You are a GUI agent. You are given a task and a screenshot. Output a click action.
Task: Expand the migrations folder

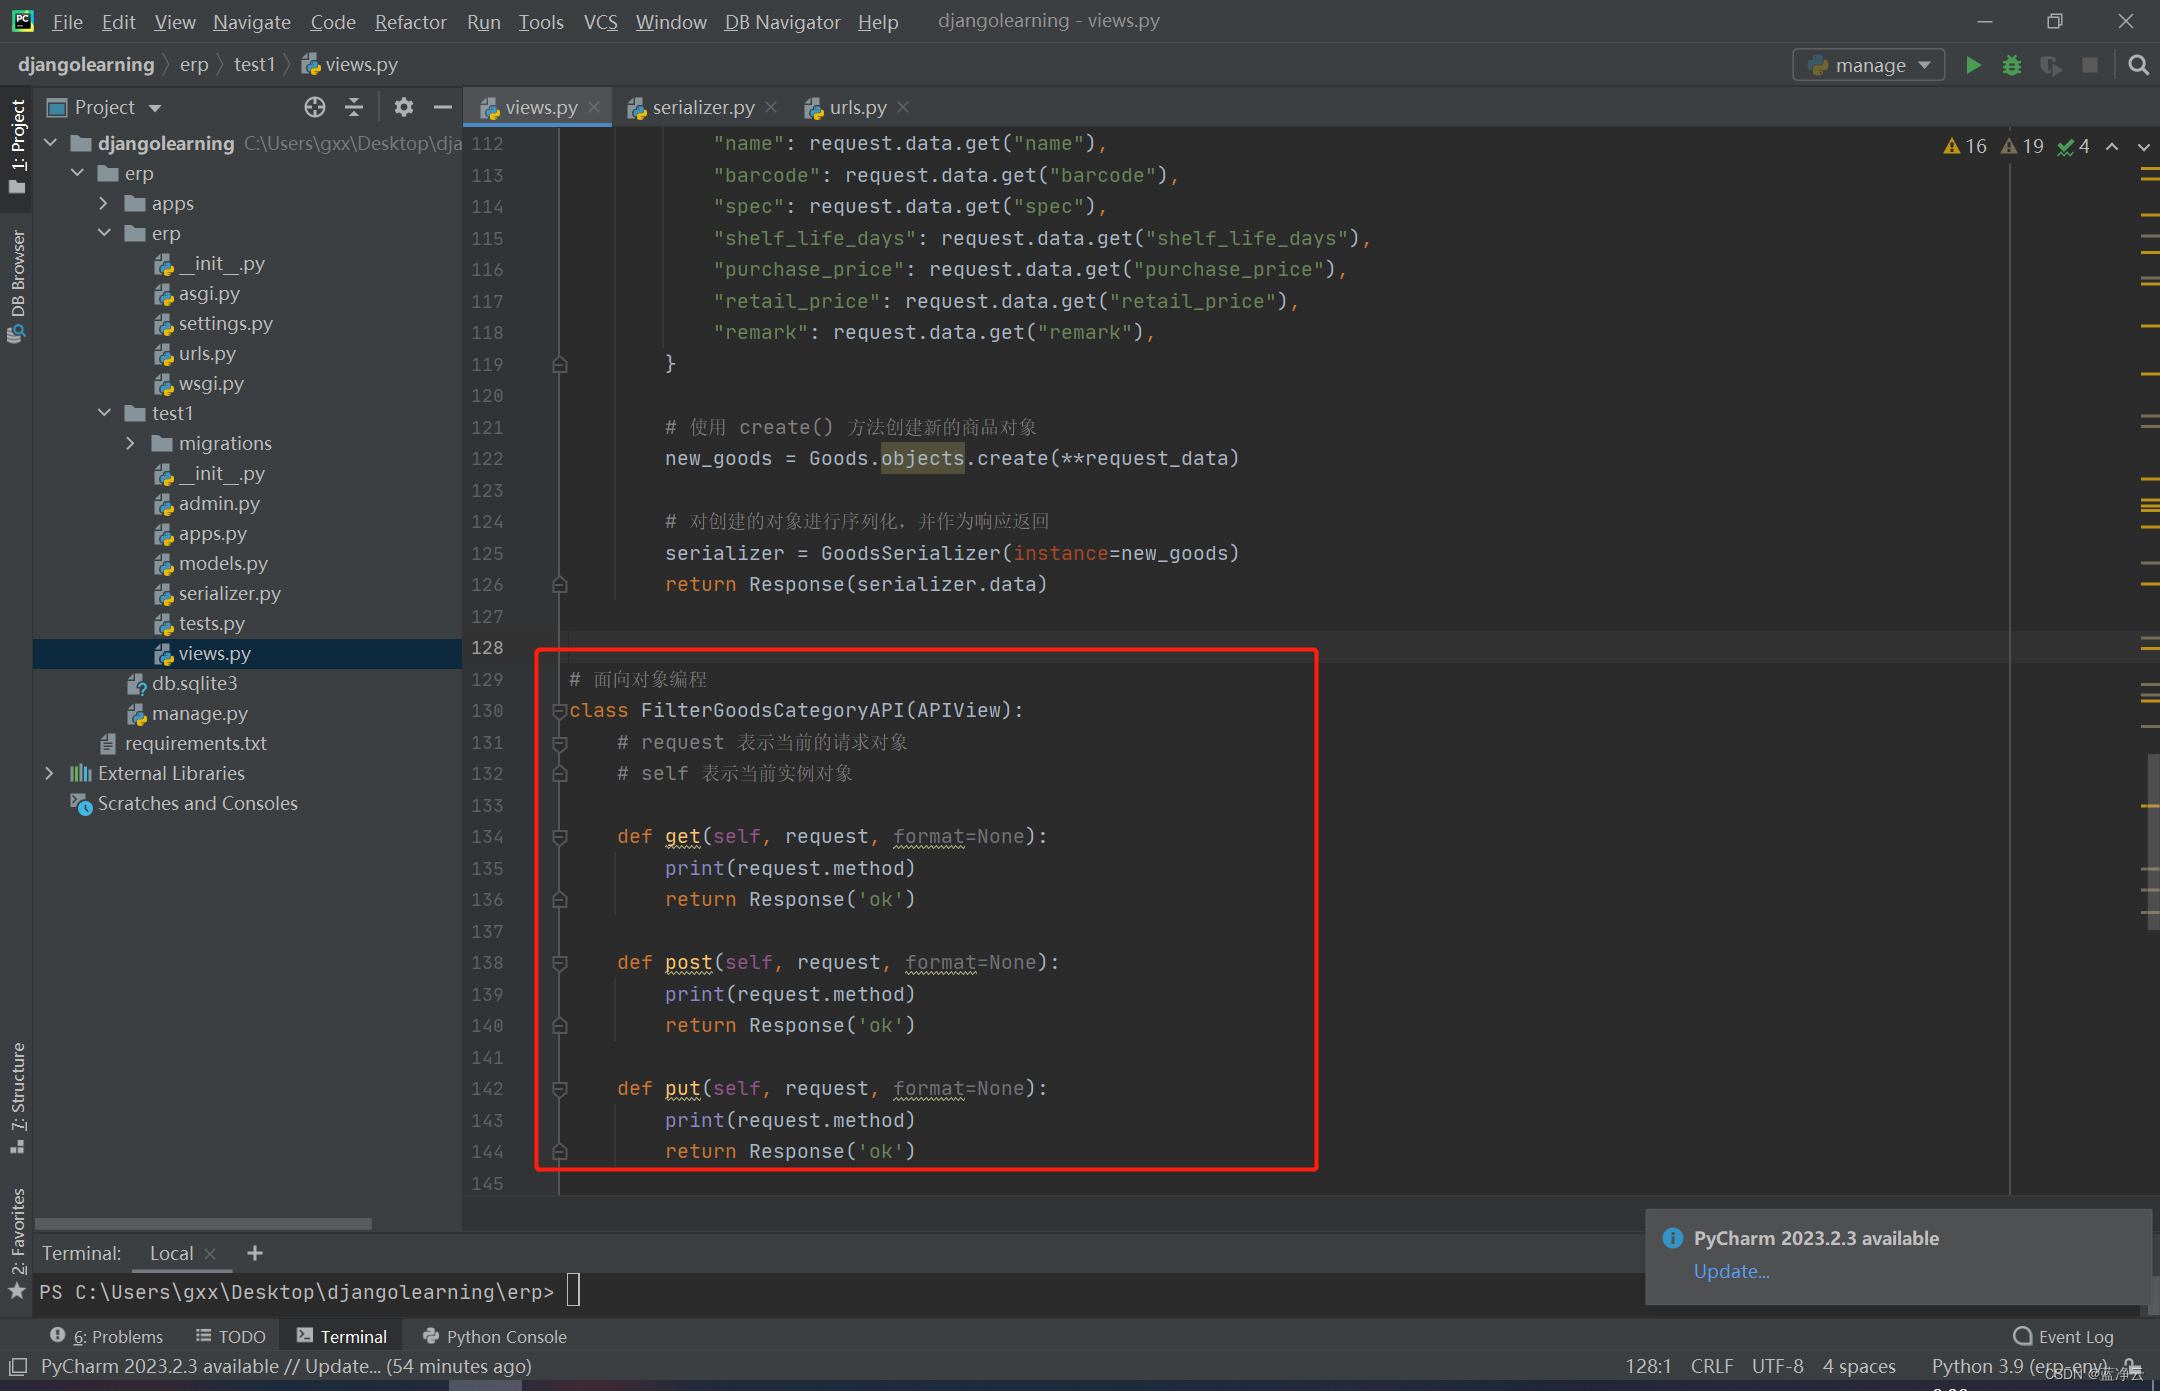point(130,443)
